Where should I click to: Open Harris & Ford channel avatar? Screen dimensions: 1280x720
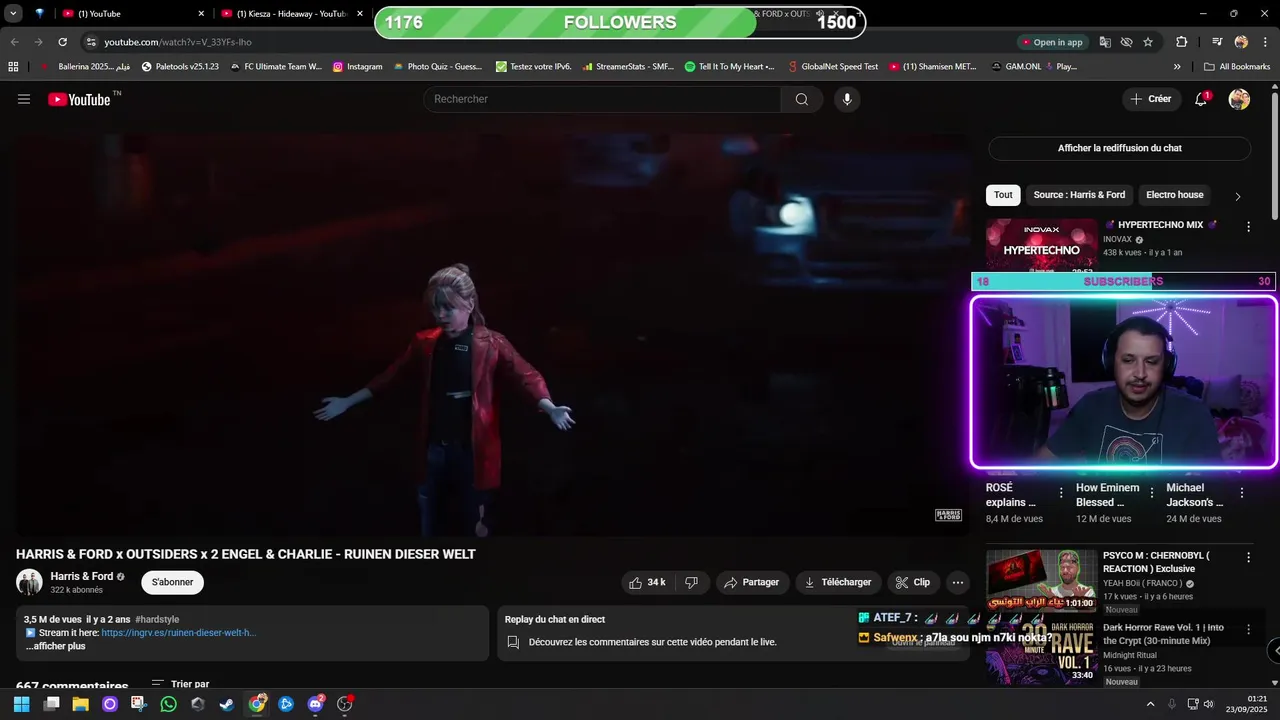tap(29, 582)
